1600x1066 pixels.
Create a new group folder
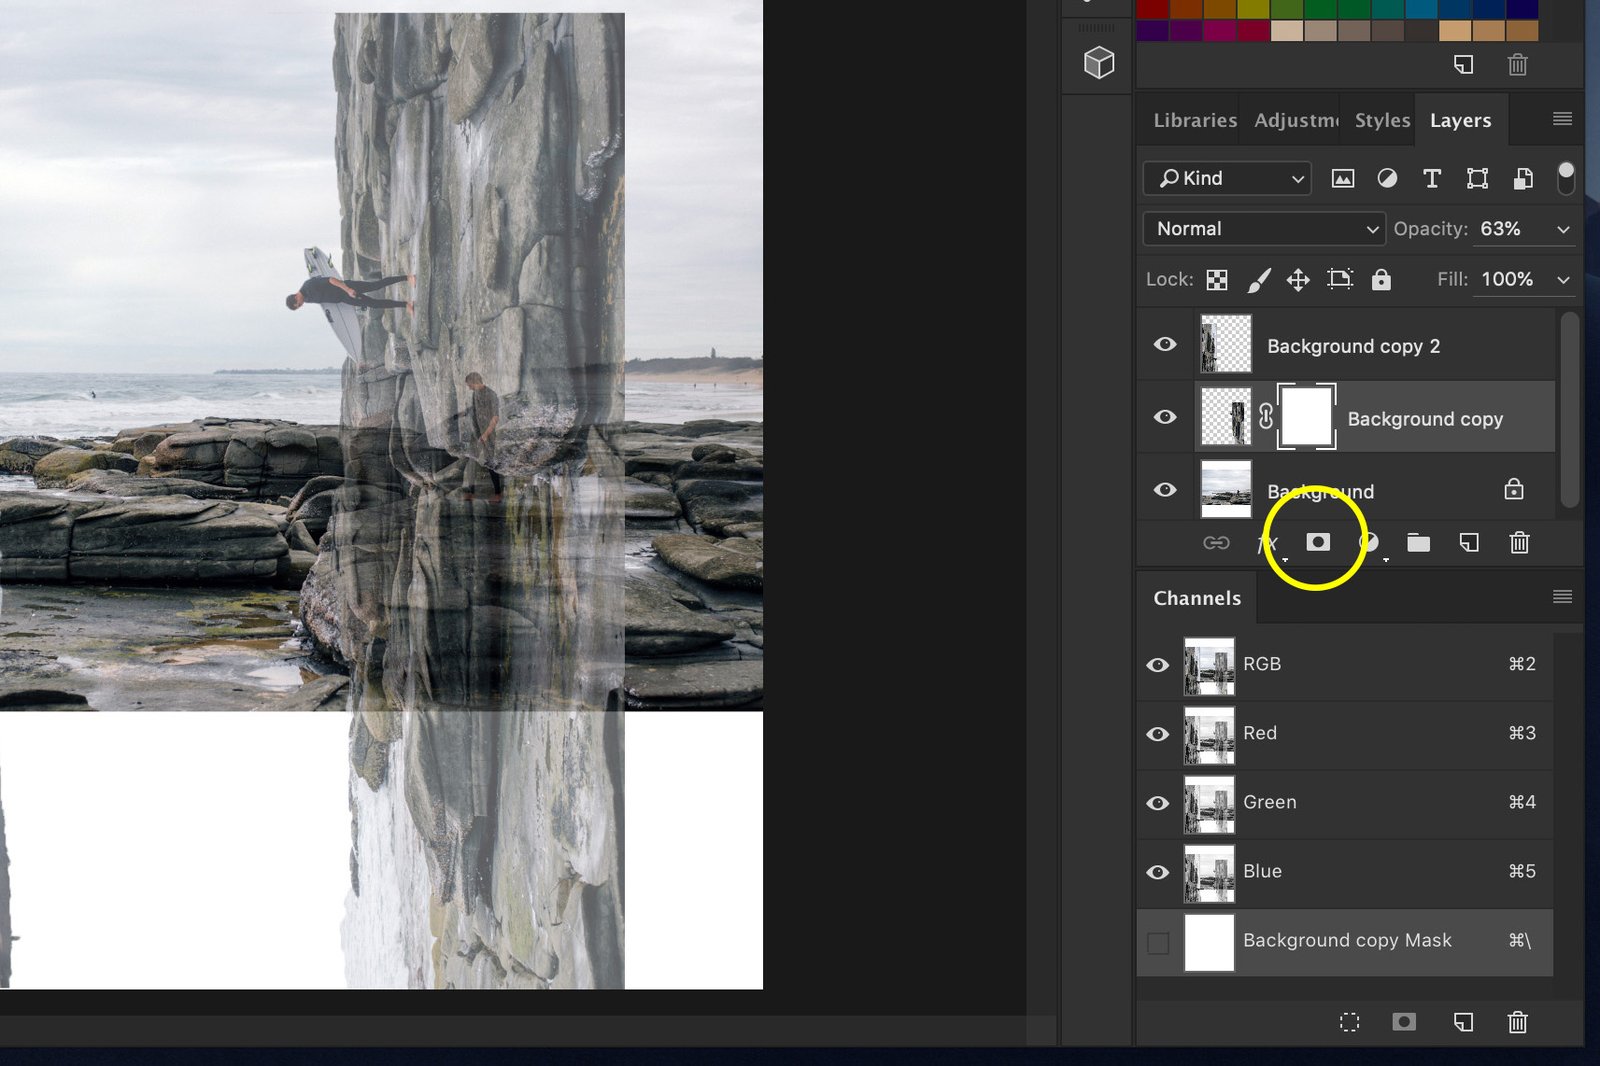(1419, 543)
